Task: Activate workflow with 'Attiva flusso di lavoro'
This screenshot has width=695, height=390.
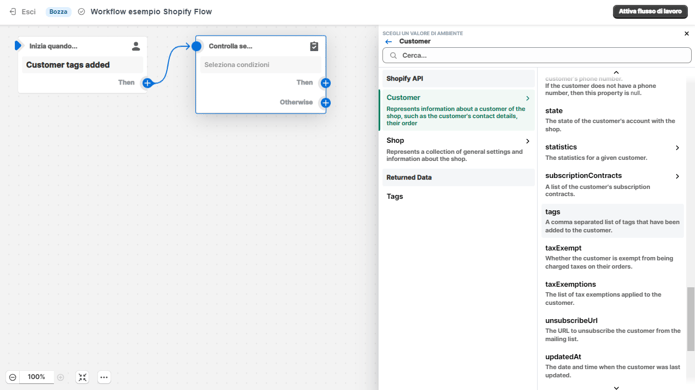Action: pos(650,12)
